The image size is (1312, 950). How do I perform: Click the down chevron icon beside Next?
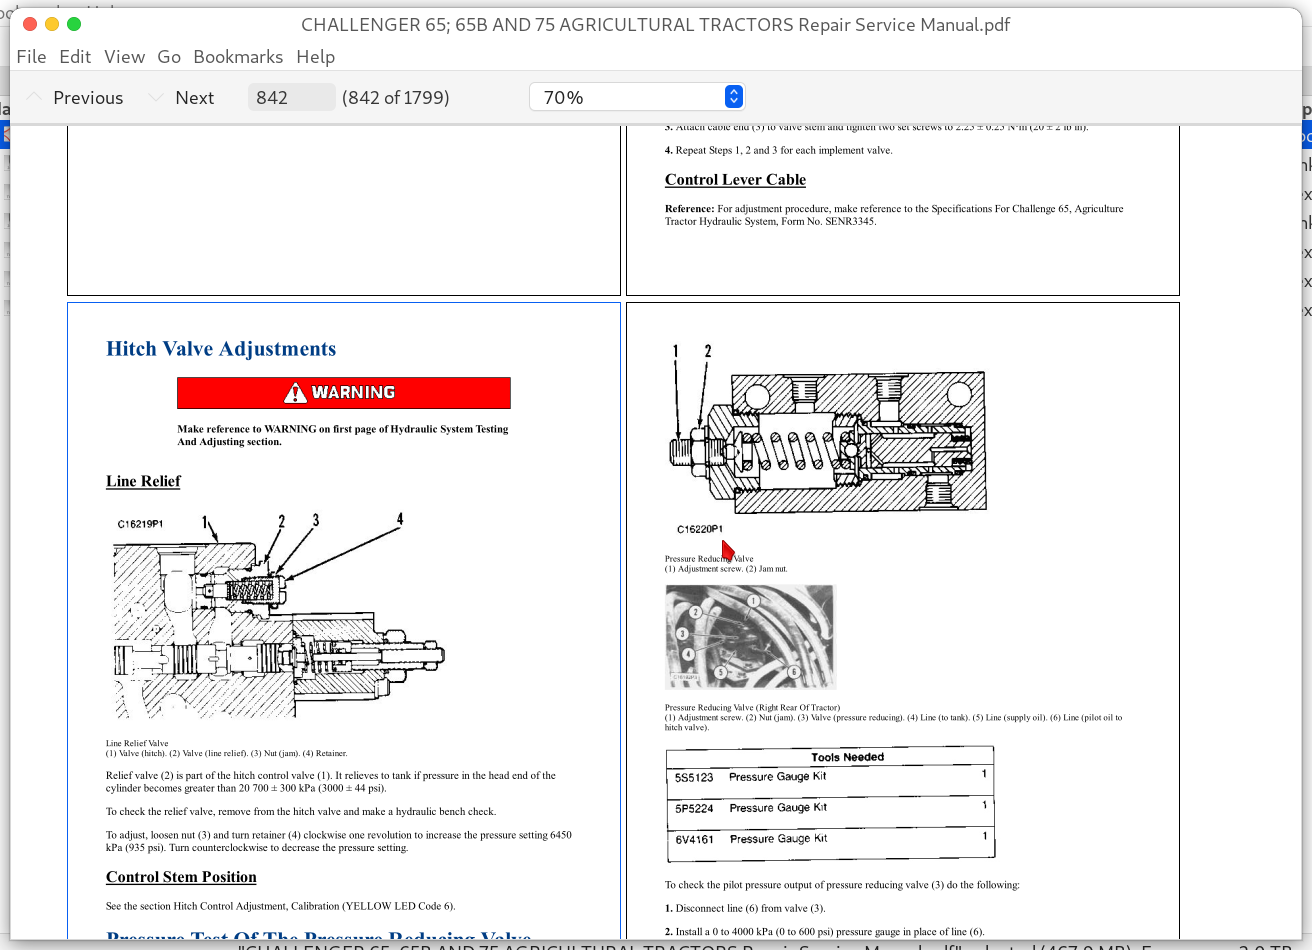pos(155,97)
